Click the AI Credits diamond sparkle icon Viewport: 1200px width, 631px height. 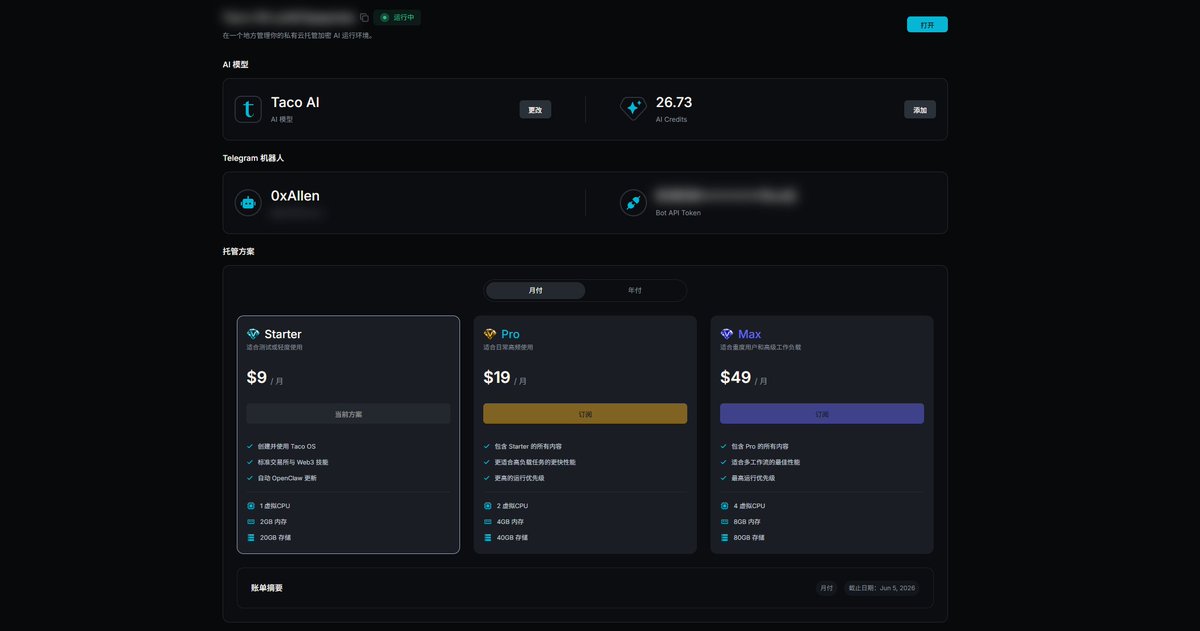633,109
